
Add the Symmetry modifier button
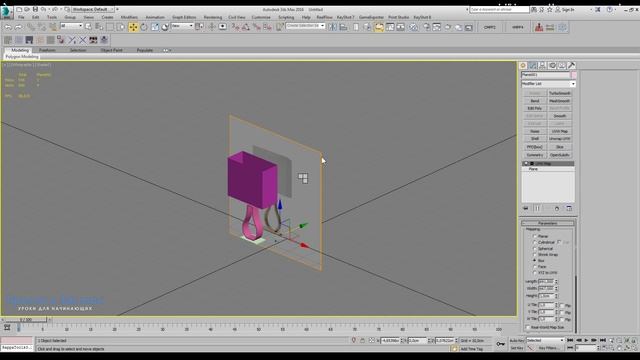[x=535, y=155]
